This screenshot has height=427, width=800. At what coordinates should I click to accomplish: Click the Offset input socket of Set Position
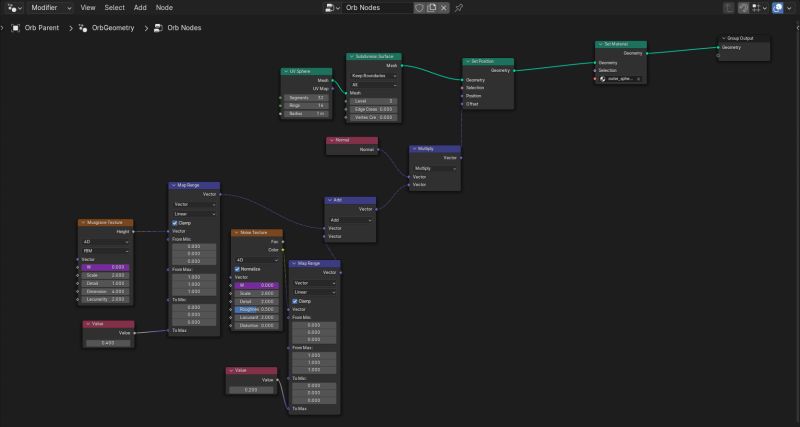coord(463,104)
